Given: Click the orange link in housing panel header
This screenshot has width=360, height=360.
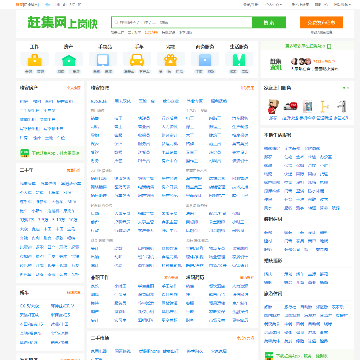Looking at the screenshot, I should [73, 88].
